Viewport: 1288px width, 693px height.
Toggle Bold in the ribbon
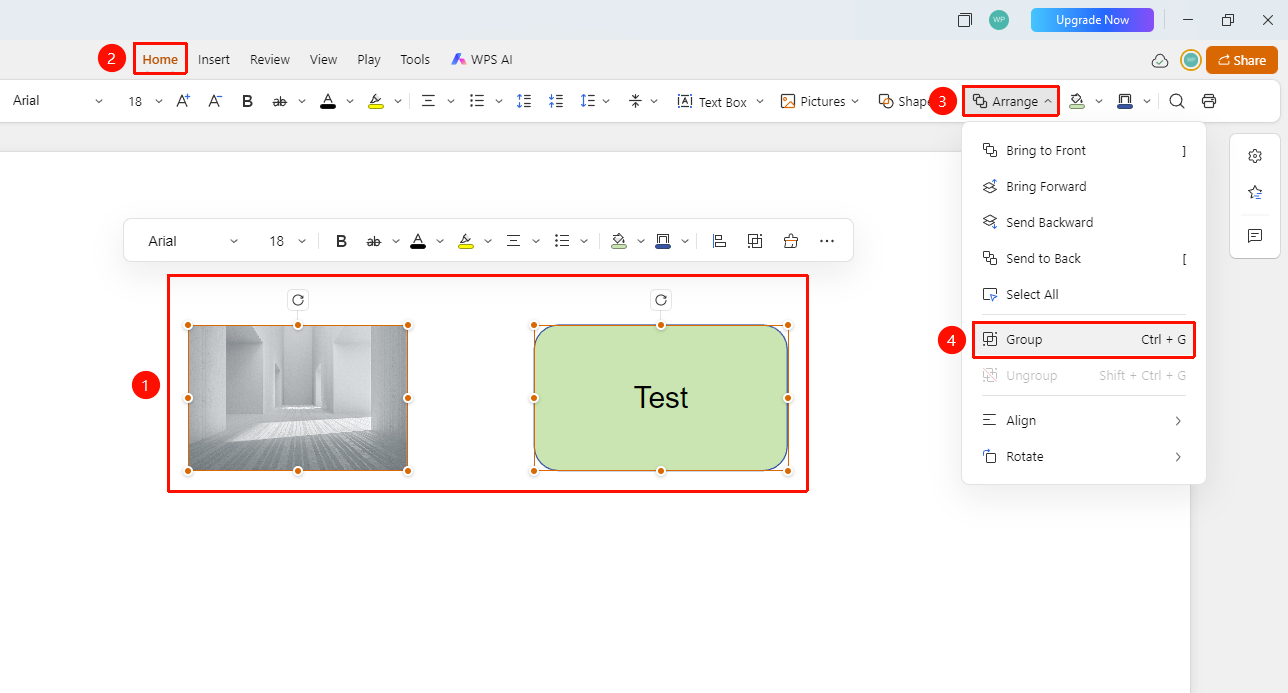(247, 101)
